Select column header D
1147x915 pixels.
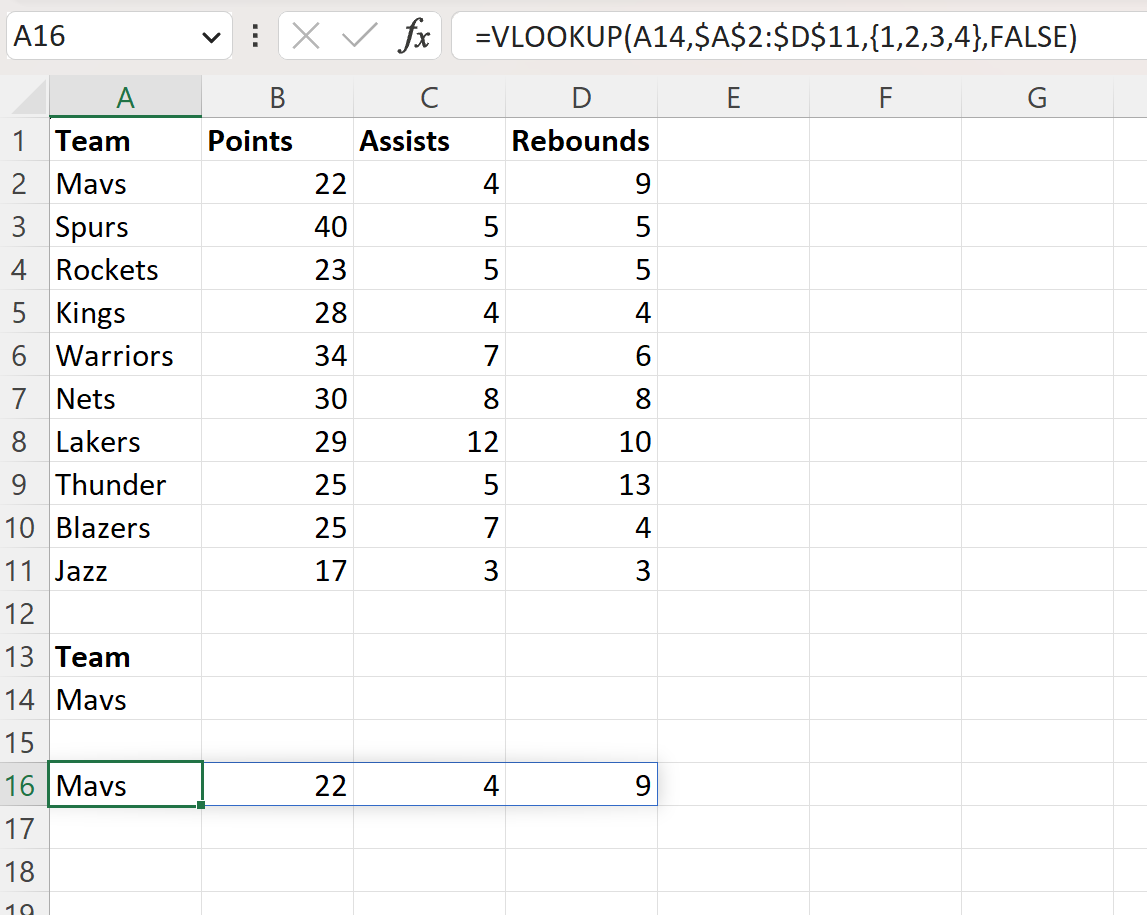pyautogui.click(x=581, y=97)
